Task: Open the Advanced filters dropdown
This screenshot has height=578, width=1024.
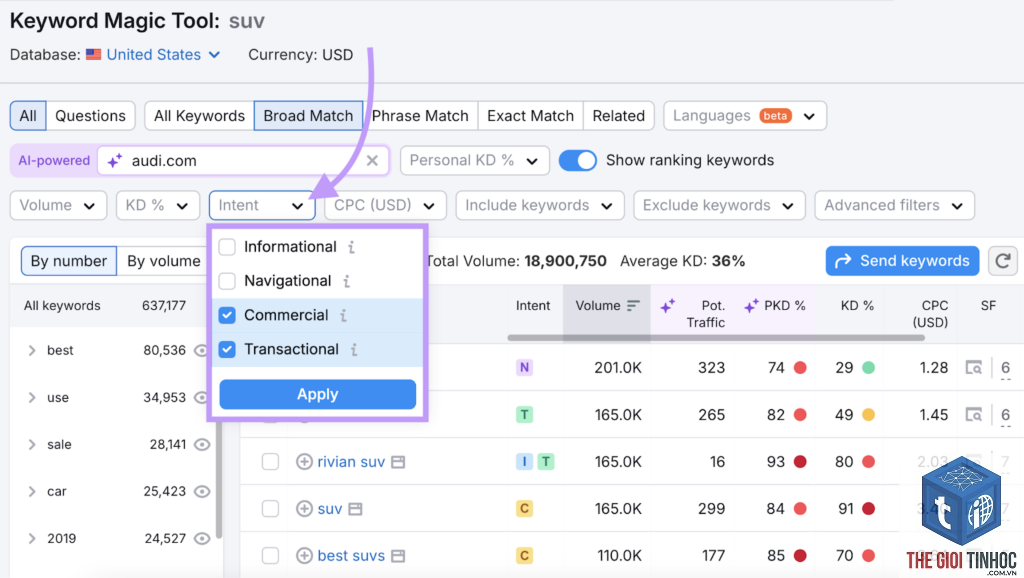Action: (894, 206)
